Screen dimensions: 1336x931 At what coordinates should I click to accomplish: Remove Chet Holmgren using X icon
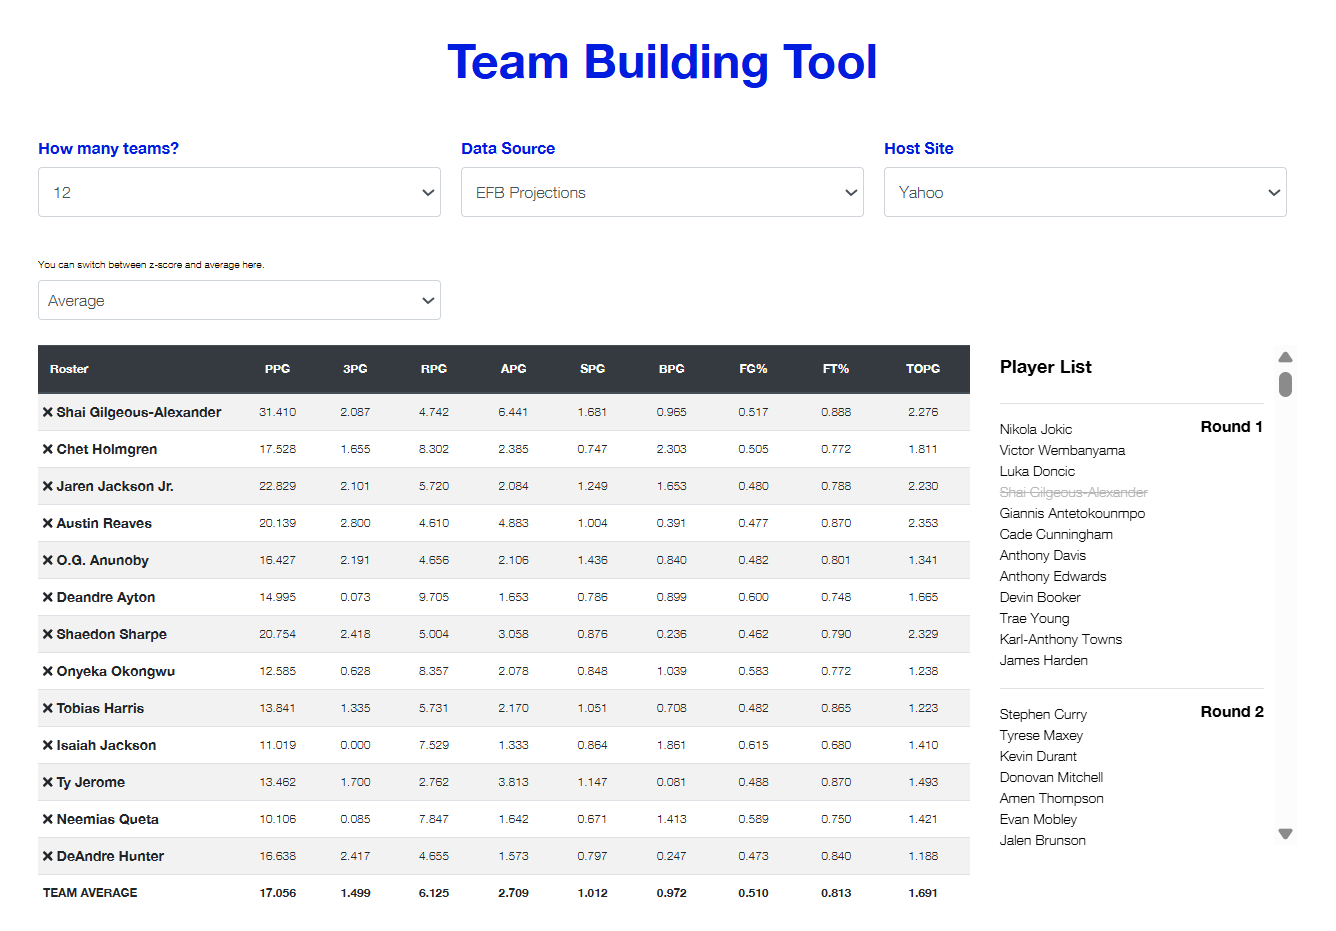tap(47, 449)
